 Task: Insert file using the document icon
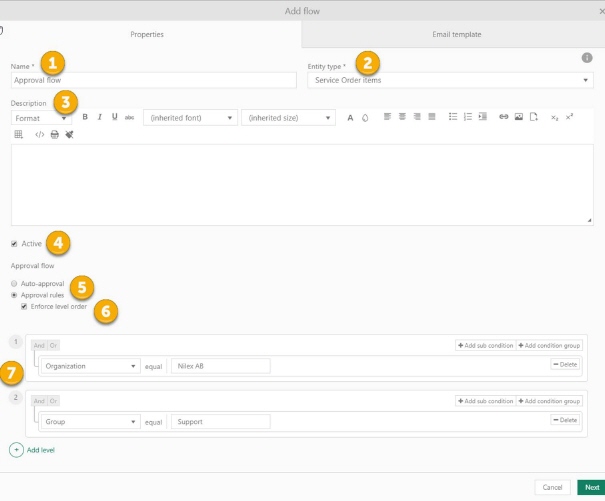534,117
